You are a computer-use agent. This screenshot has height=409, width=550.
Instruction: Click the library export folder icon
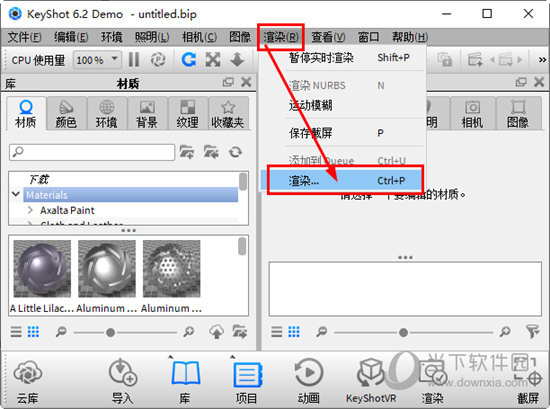(x=240, y=331)
